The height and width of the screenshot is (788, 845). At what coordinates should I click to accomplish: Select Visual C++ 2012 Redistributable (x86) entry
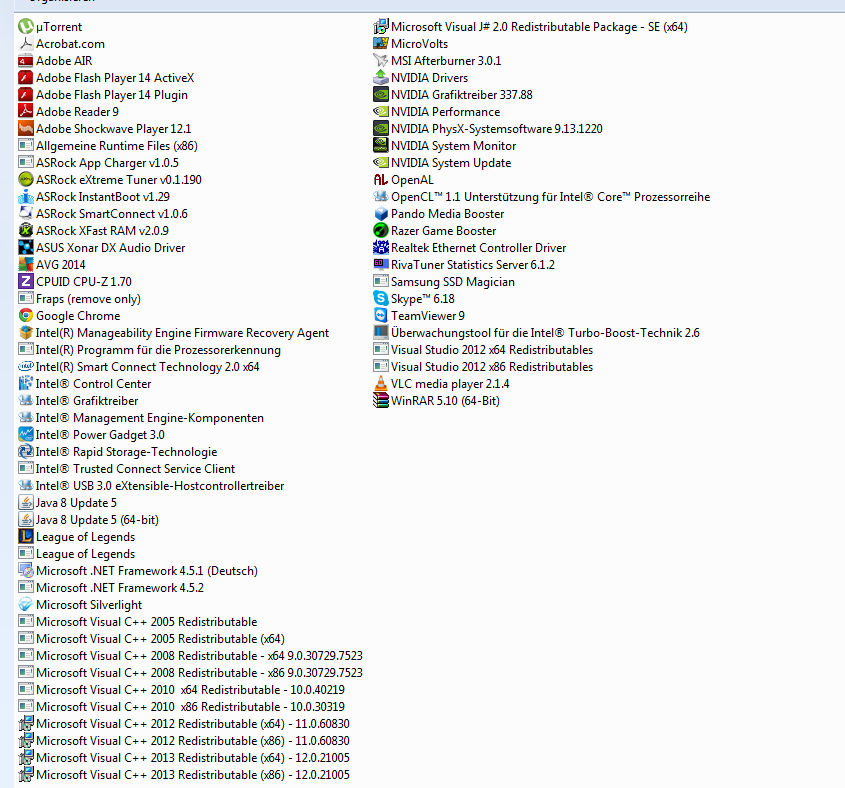coord(184,741)
